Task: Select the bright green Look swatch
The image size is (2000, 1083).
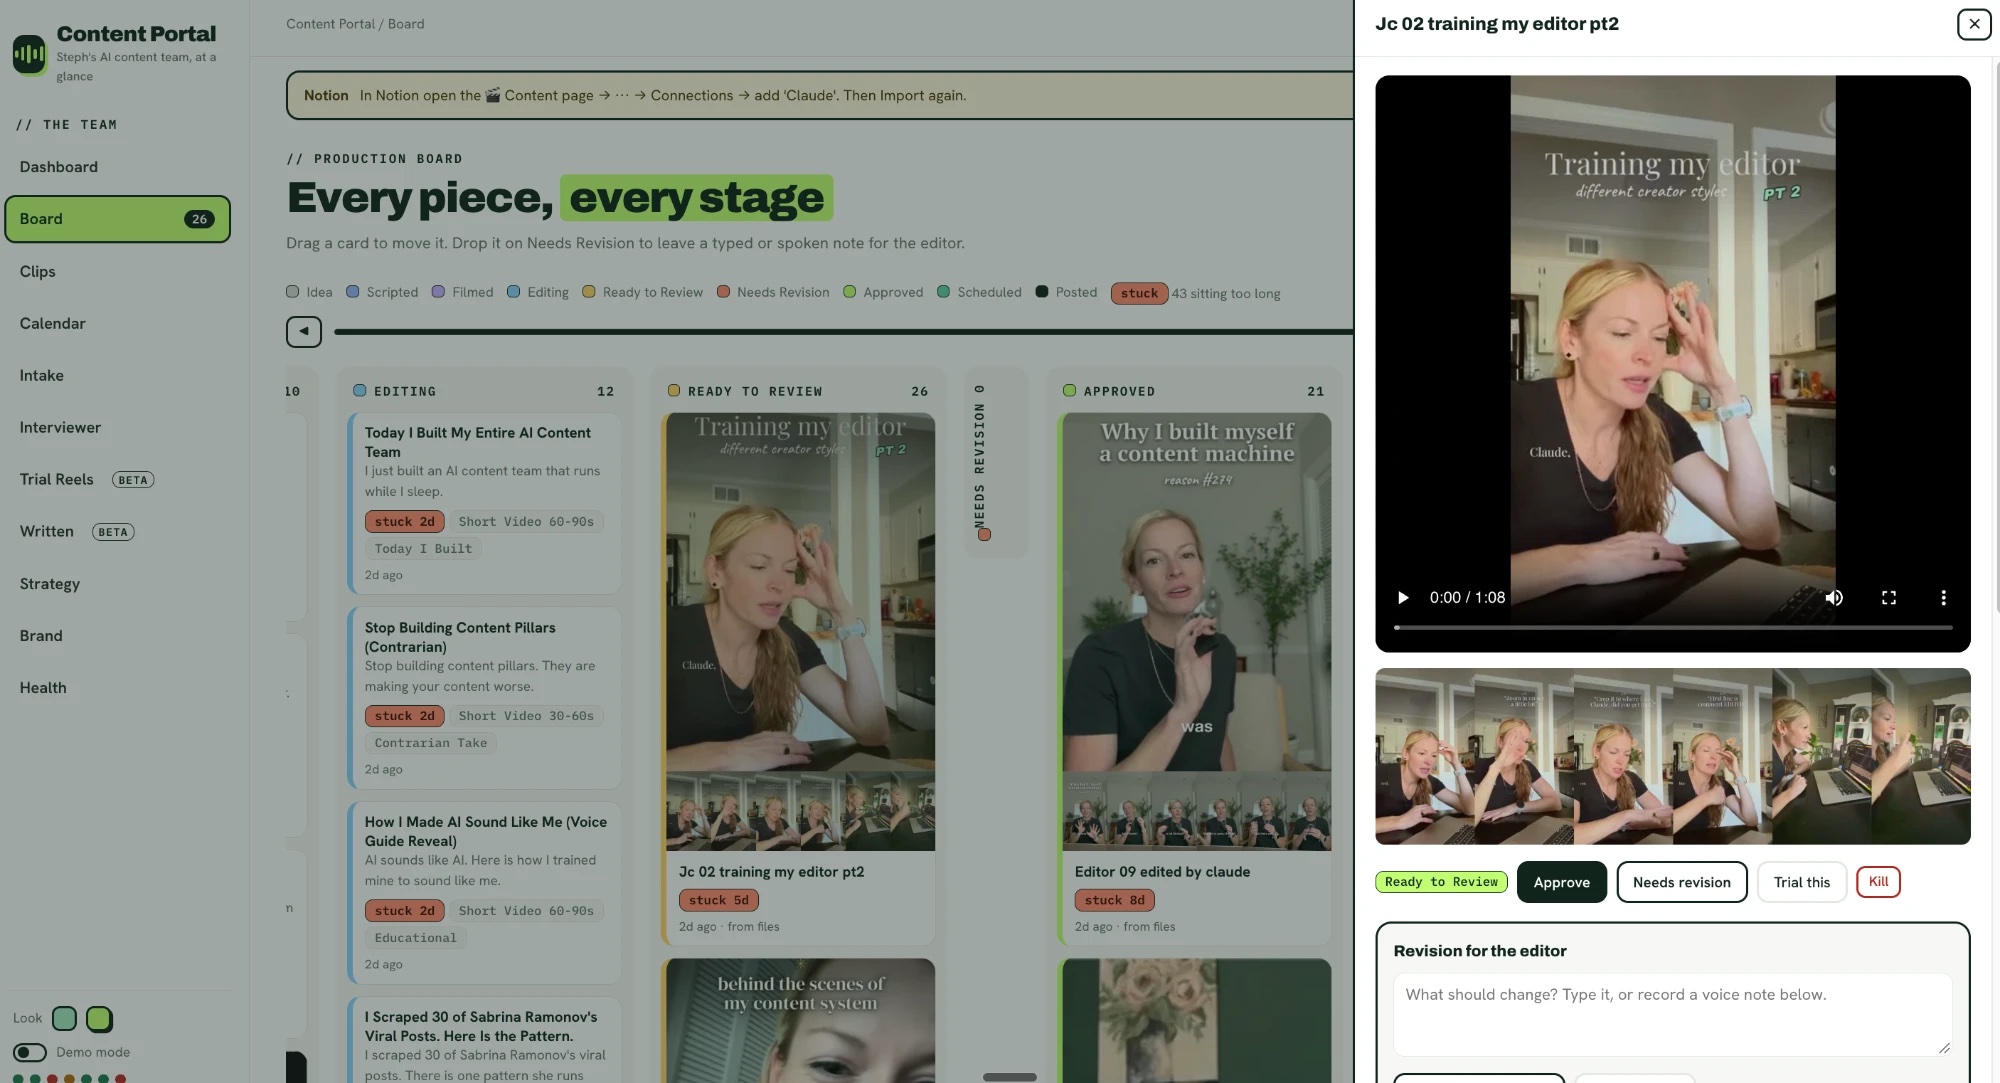Action: pyautogui.click(x=99, y=1018)
